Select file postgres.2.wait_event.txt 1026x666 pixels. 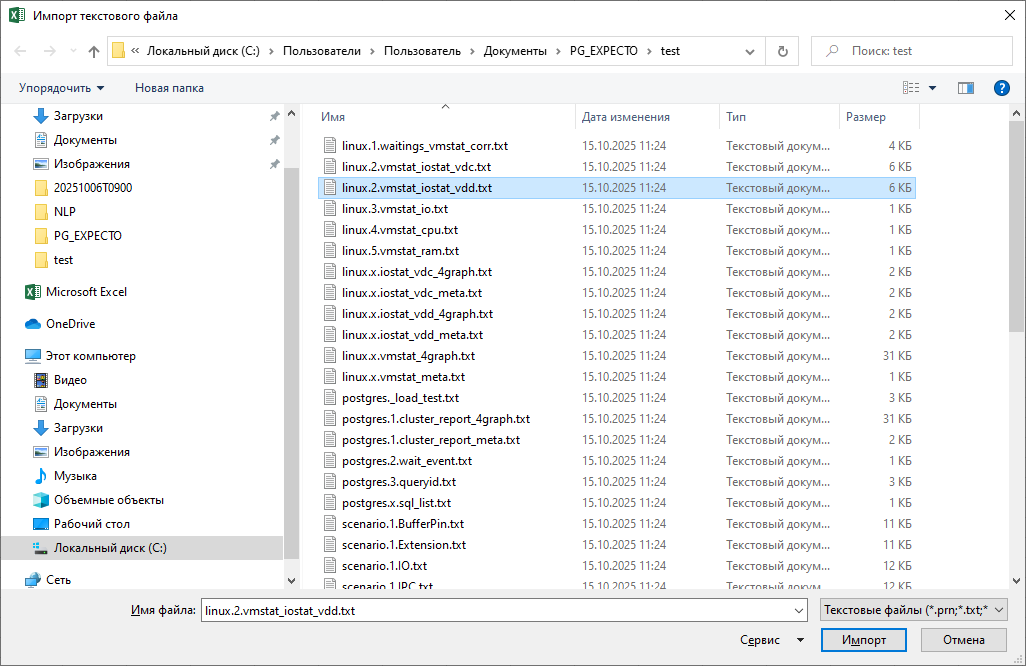(406, 461)
